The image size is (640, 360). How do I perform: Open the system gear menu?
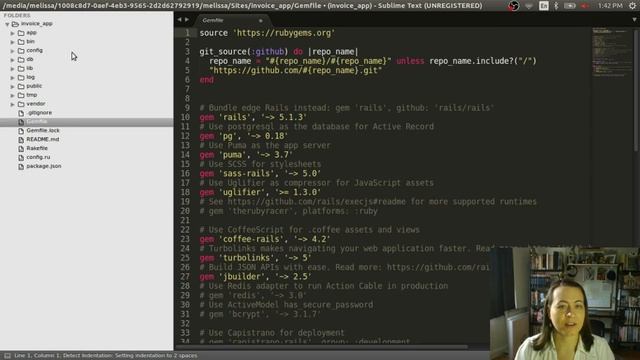pos(632,6)
